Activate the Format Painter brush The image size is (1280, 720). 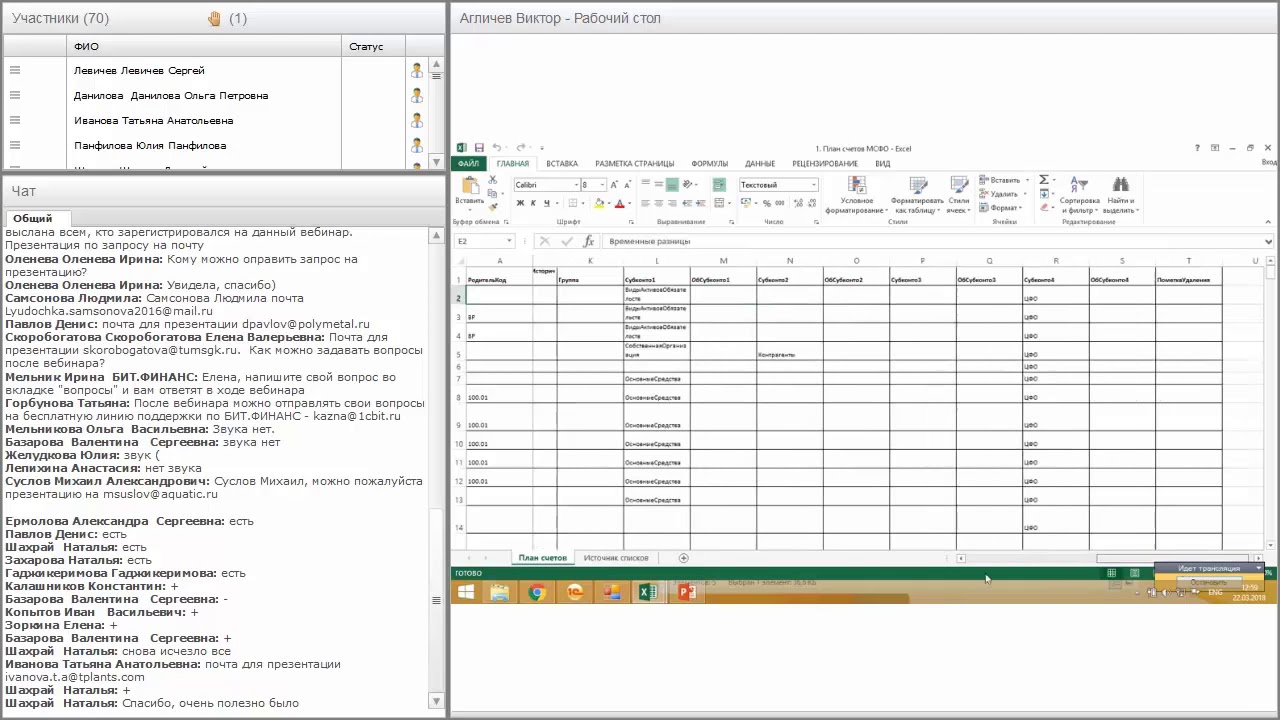pos(492,206)
